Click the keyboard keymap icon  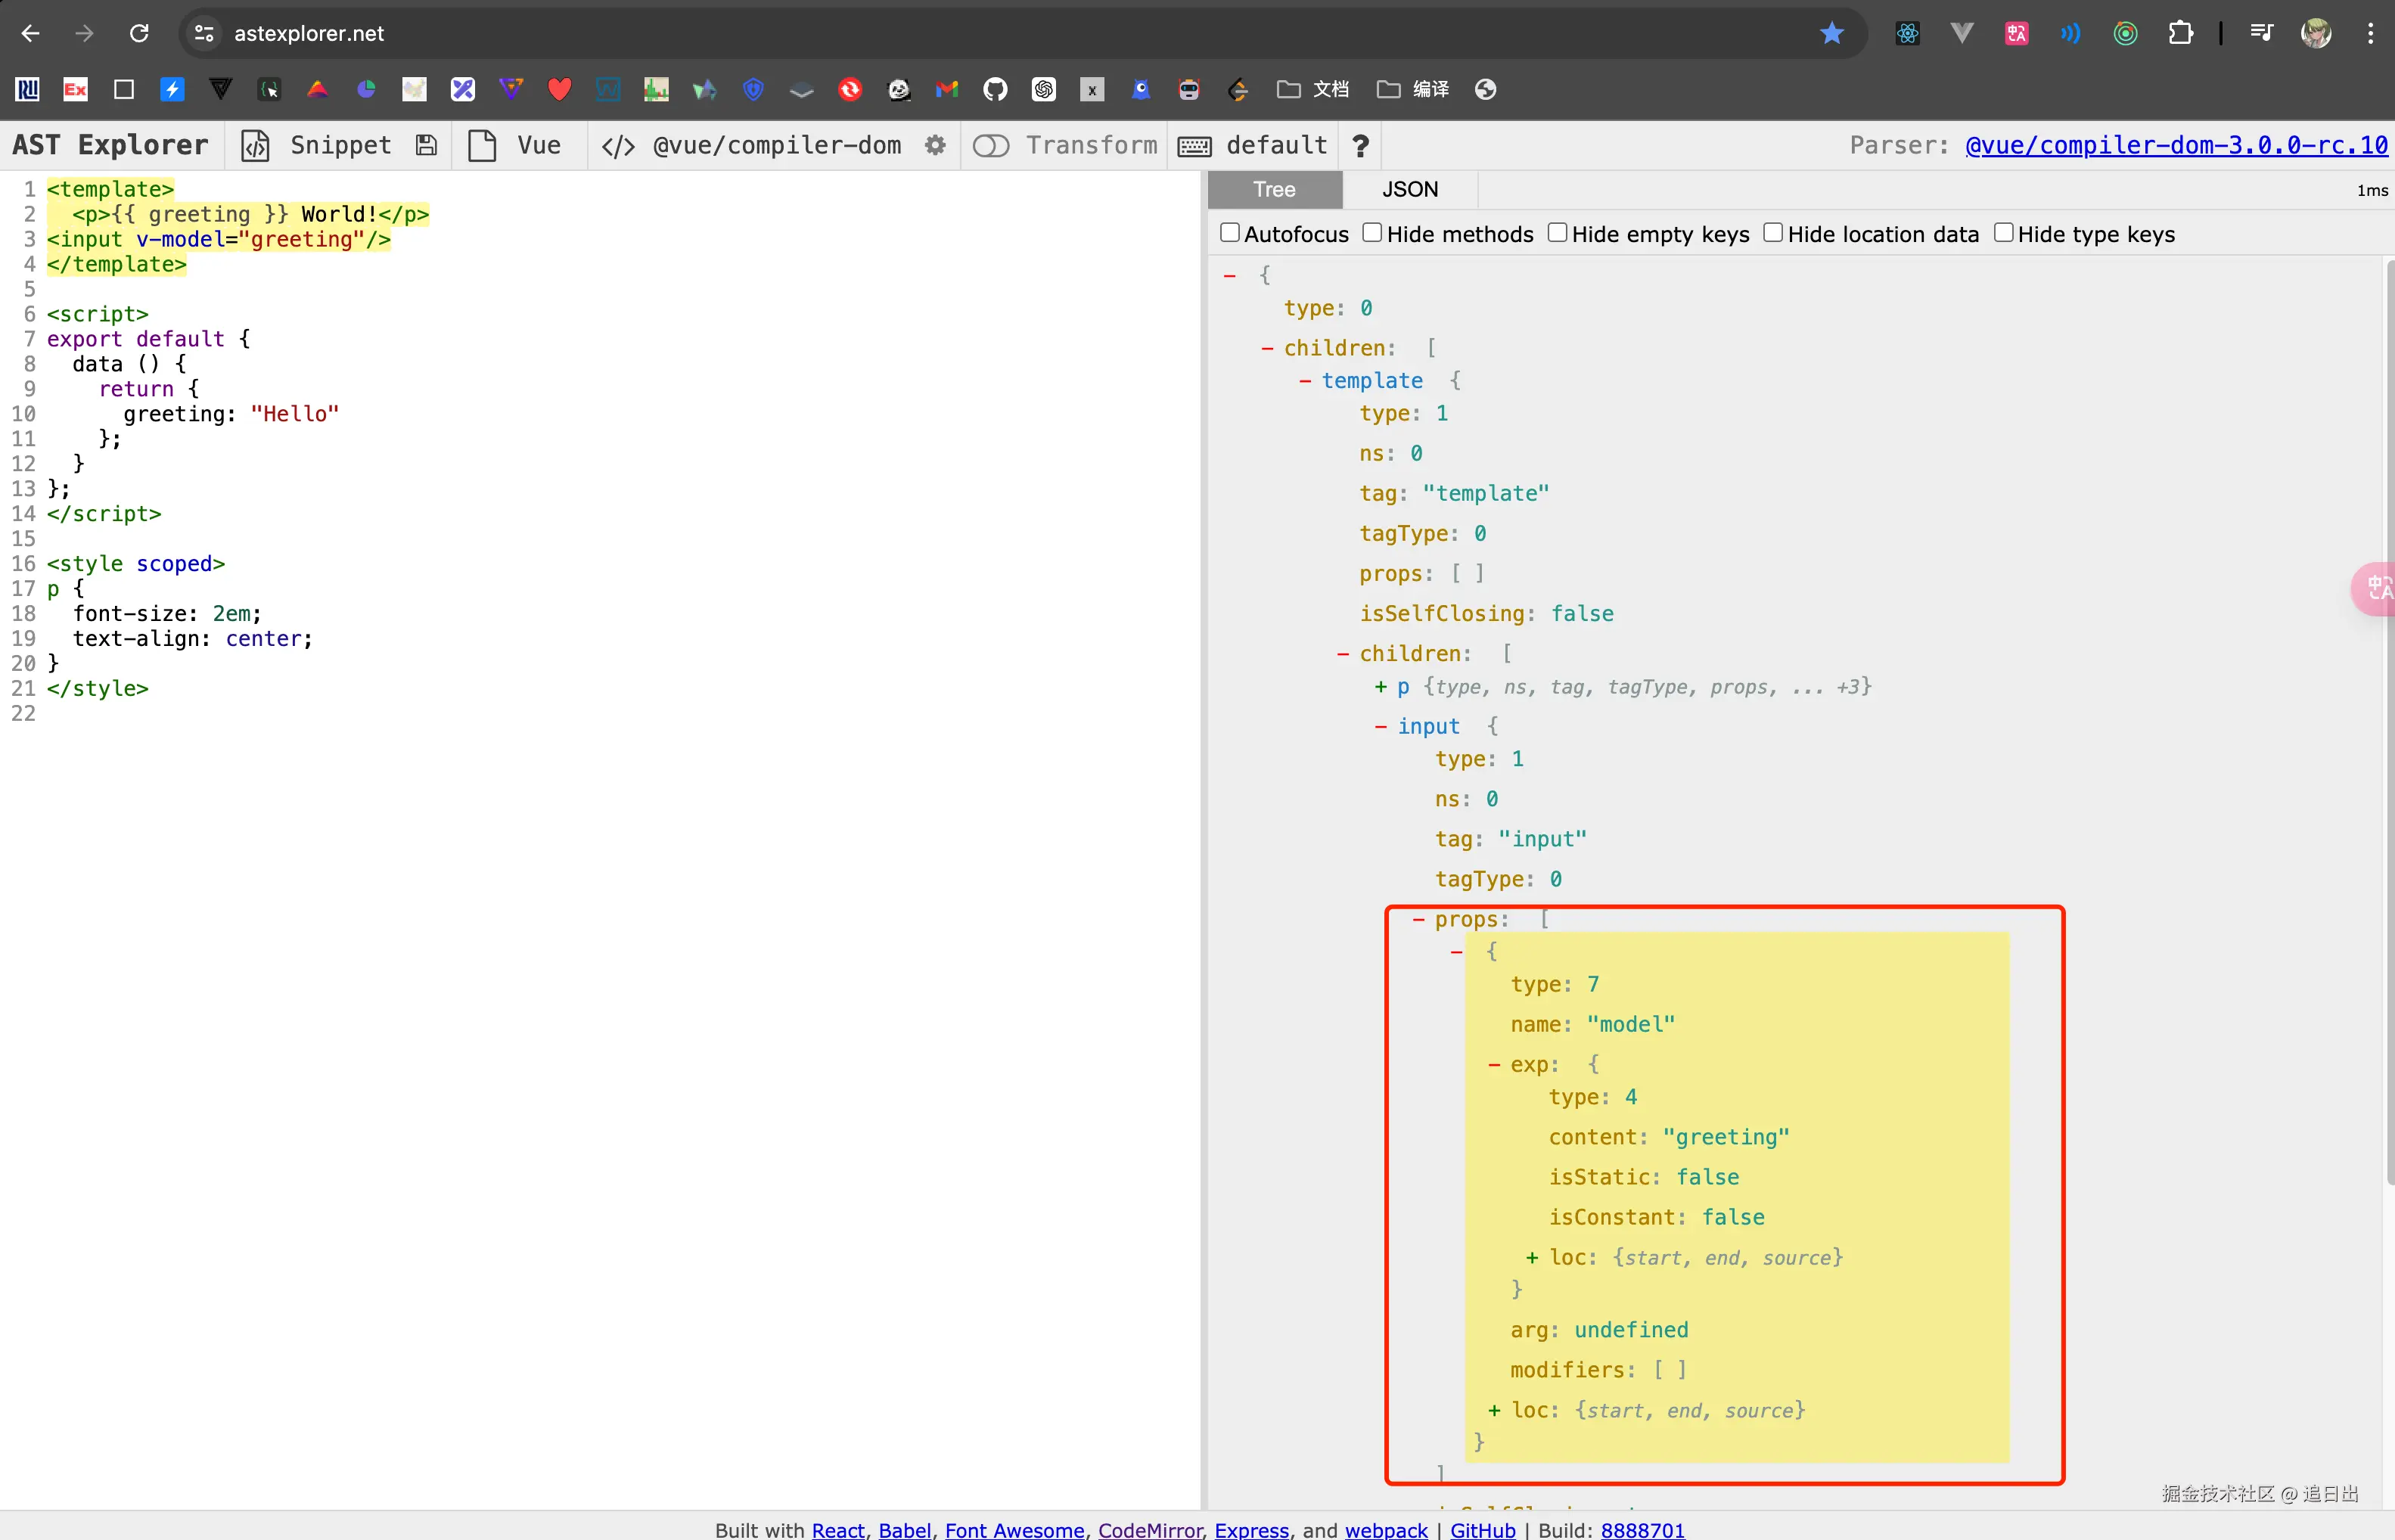click(1194, 146)
